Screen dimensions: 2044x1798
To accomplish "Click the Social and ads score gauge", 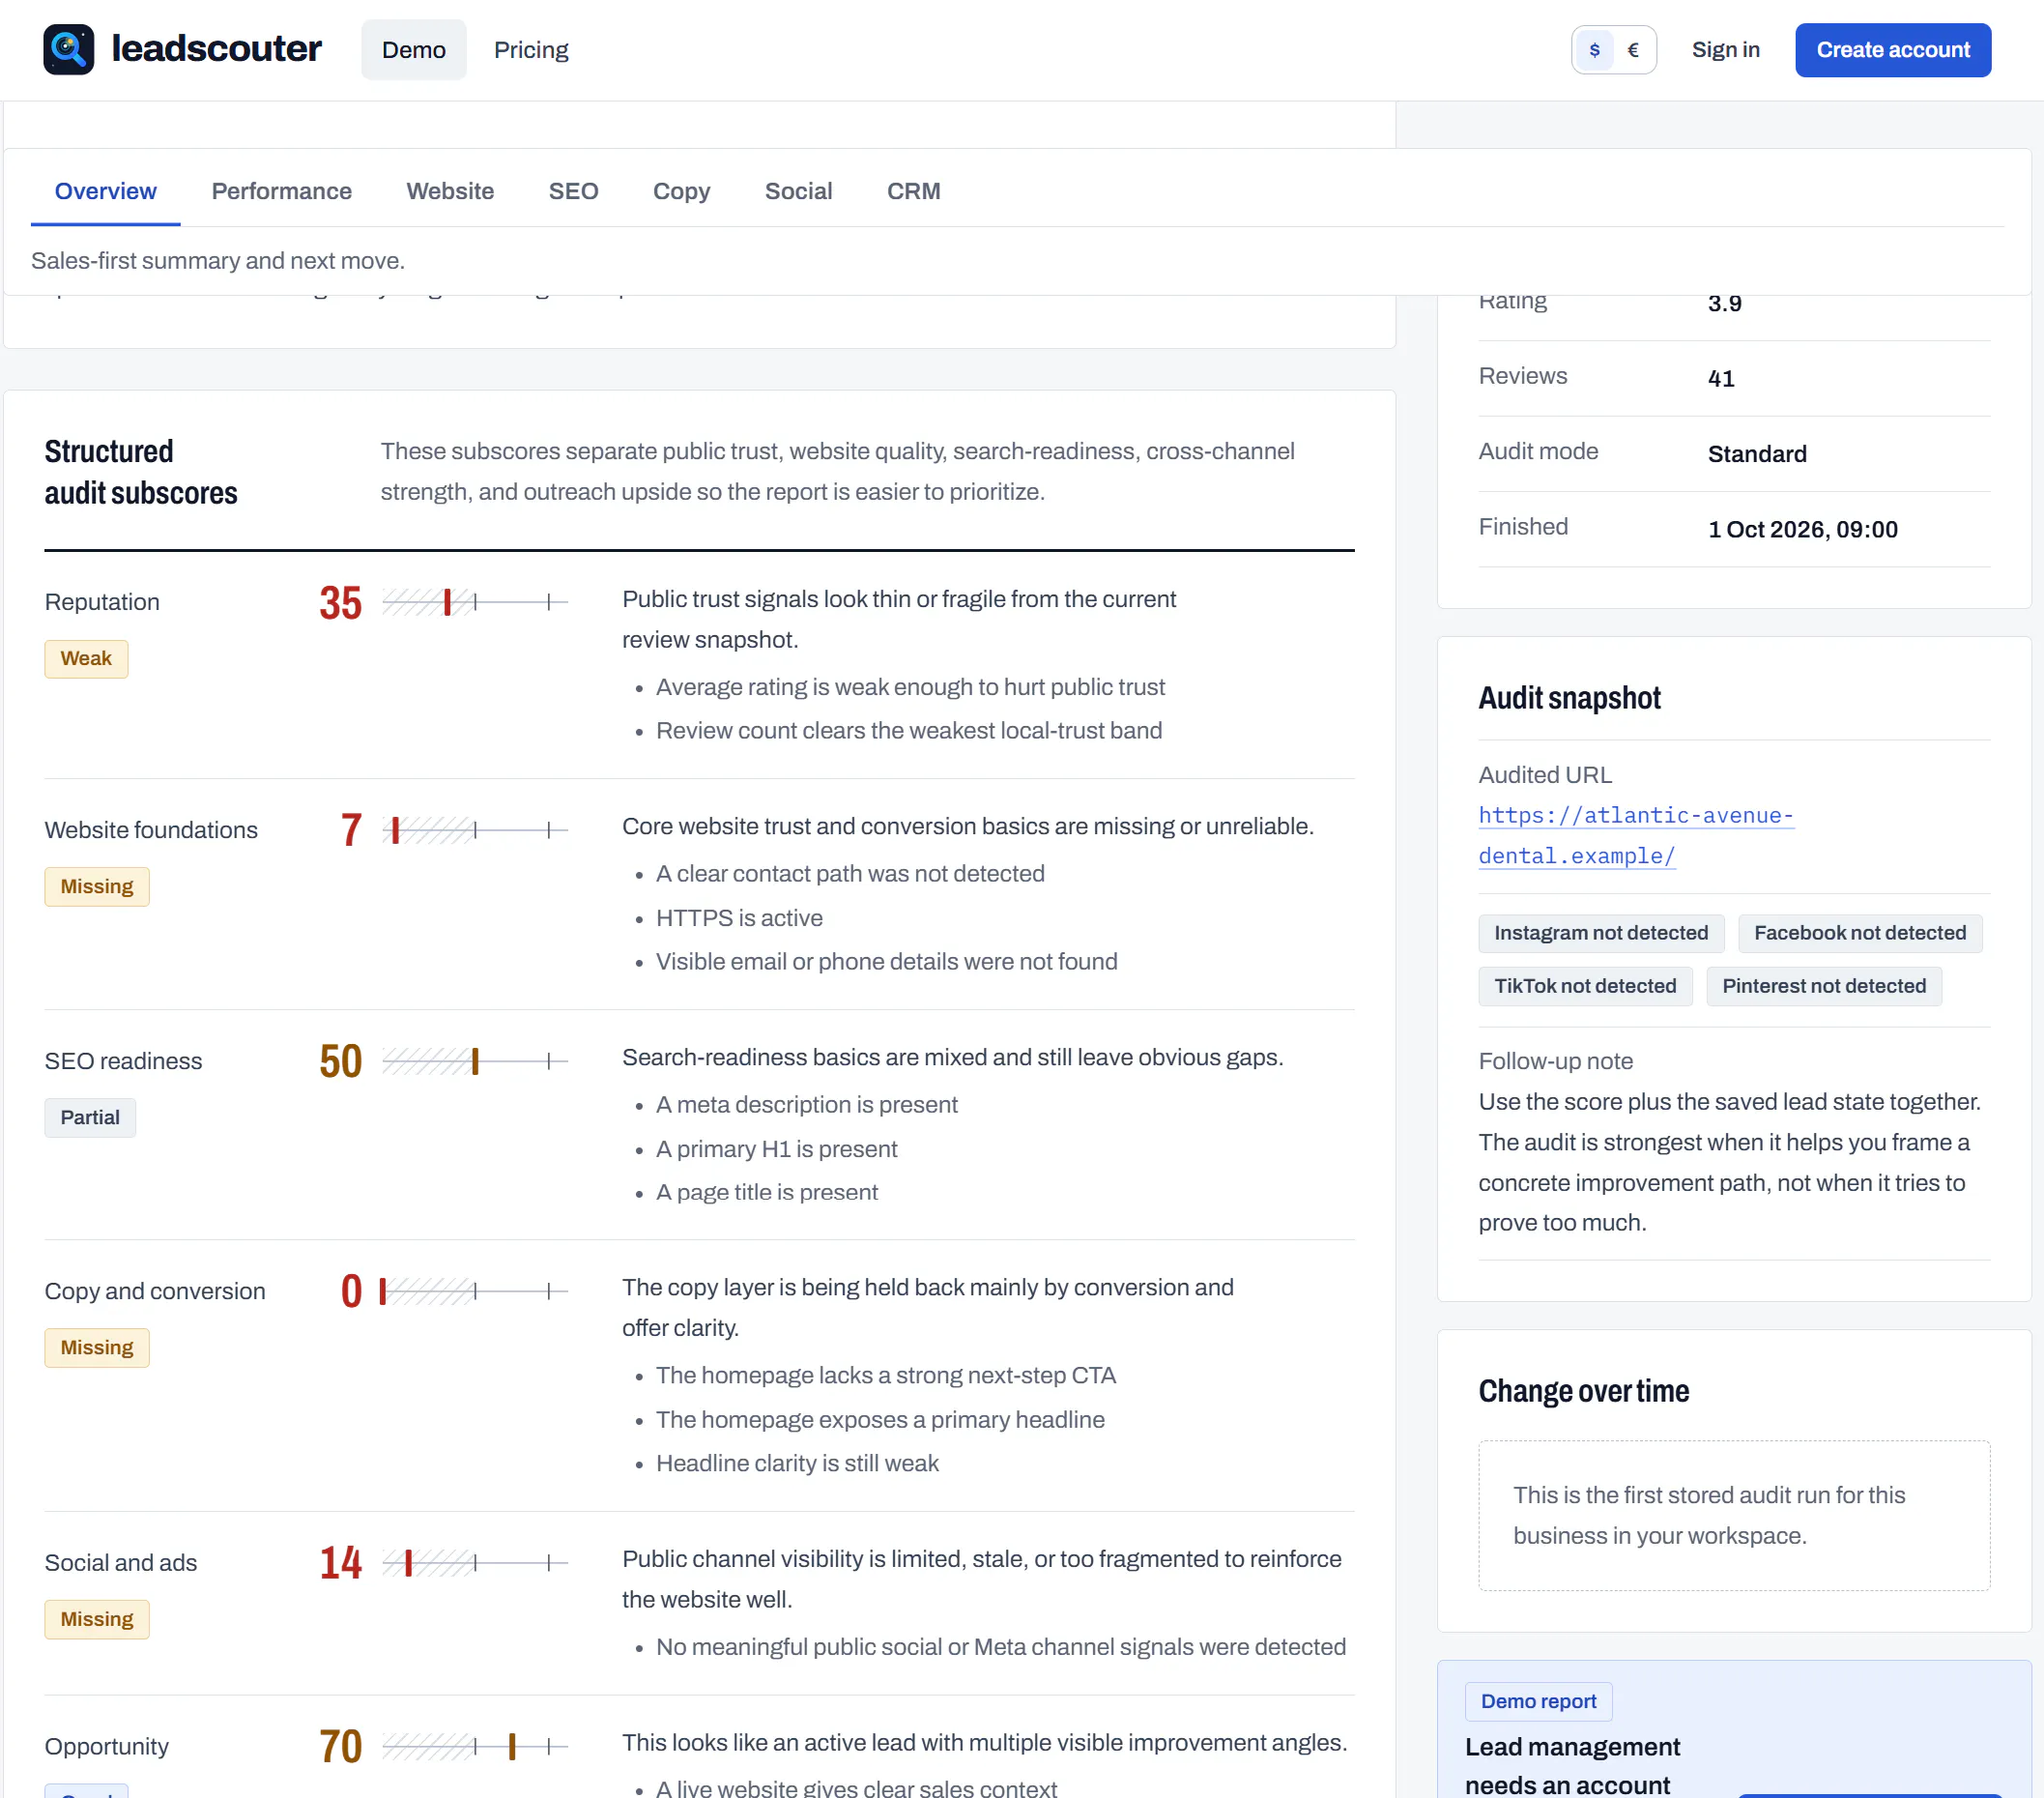I will click(x=475, y=1562).
